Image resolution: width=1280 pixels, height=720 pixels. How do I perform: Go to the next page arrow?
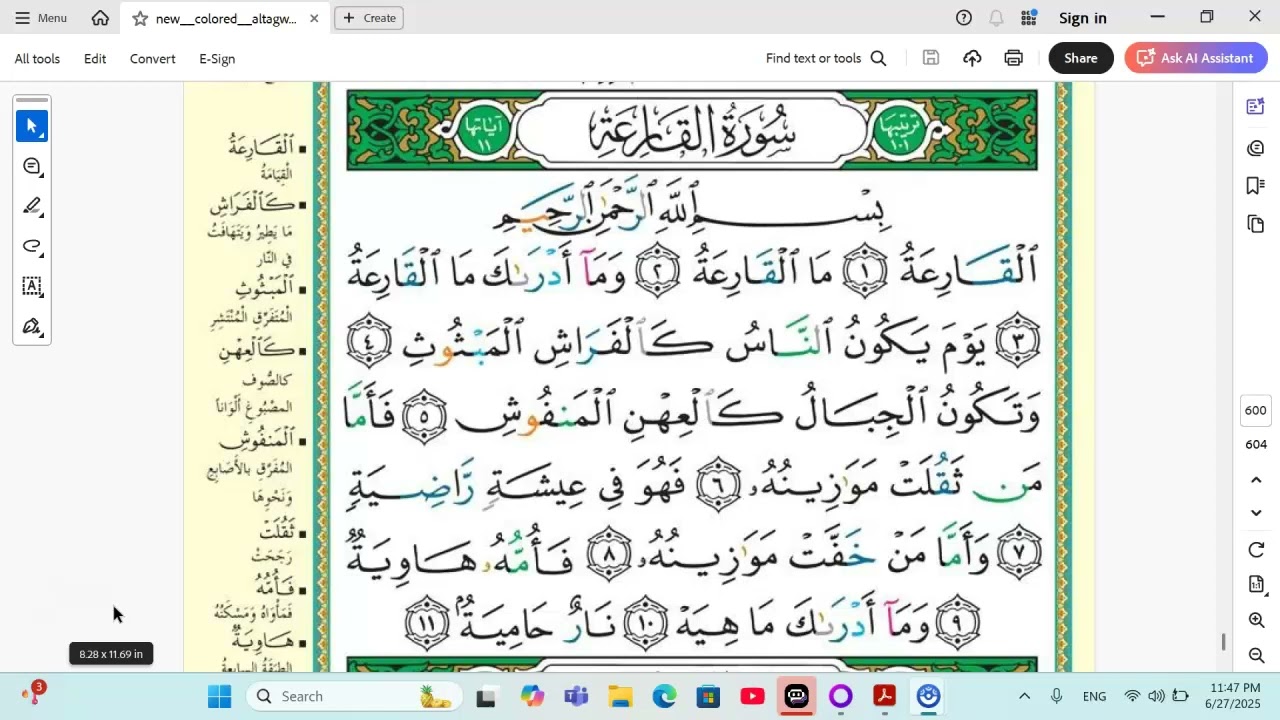pos(1257,513)
